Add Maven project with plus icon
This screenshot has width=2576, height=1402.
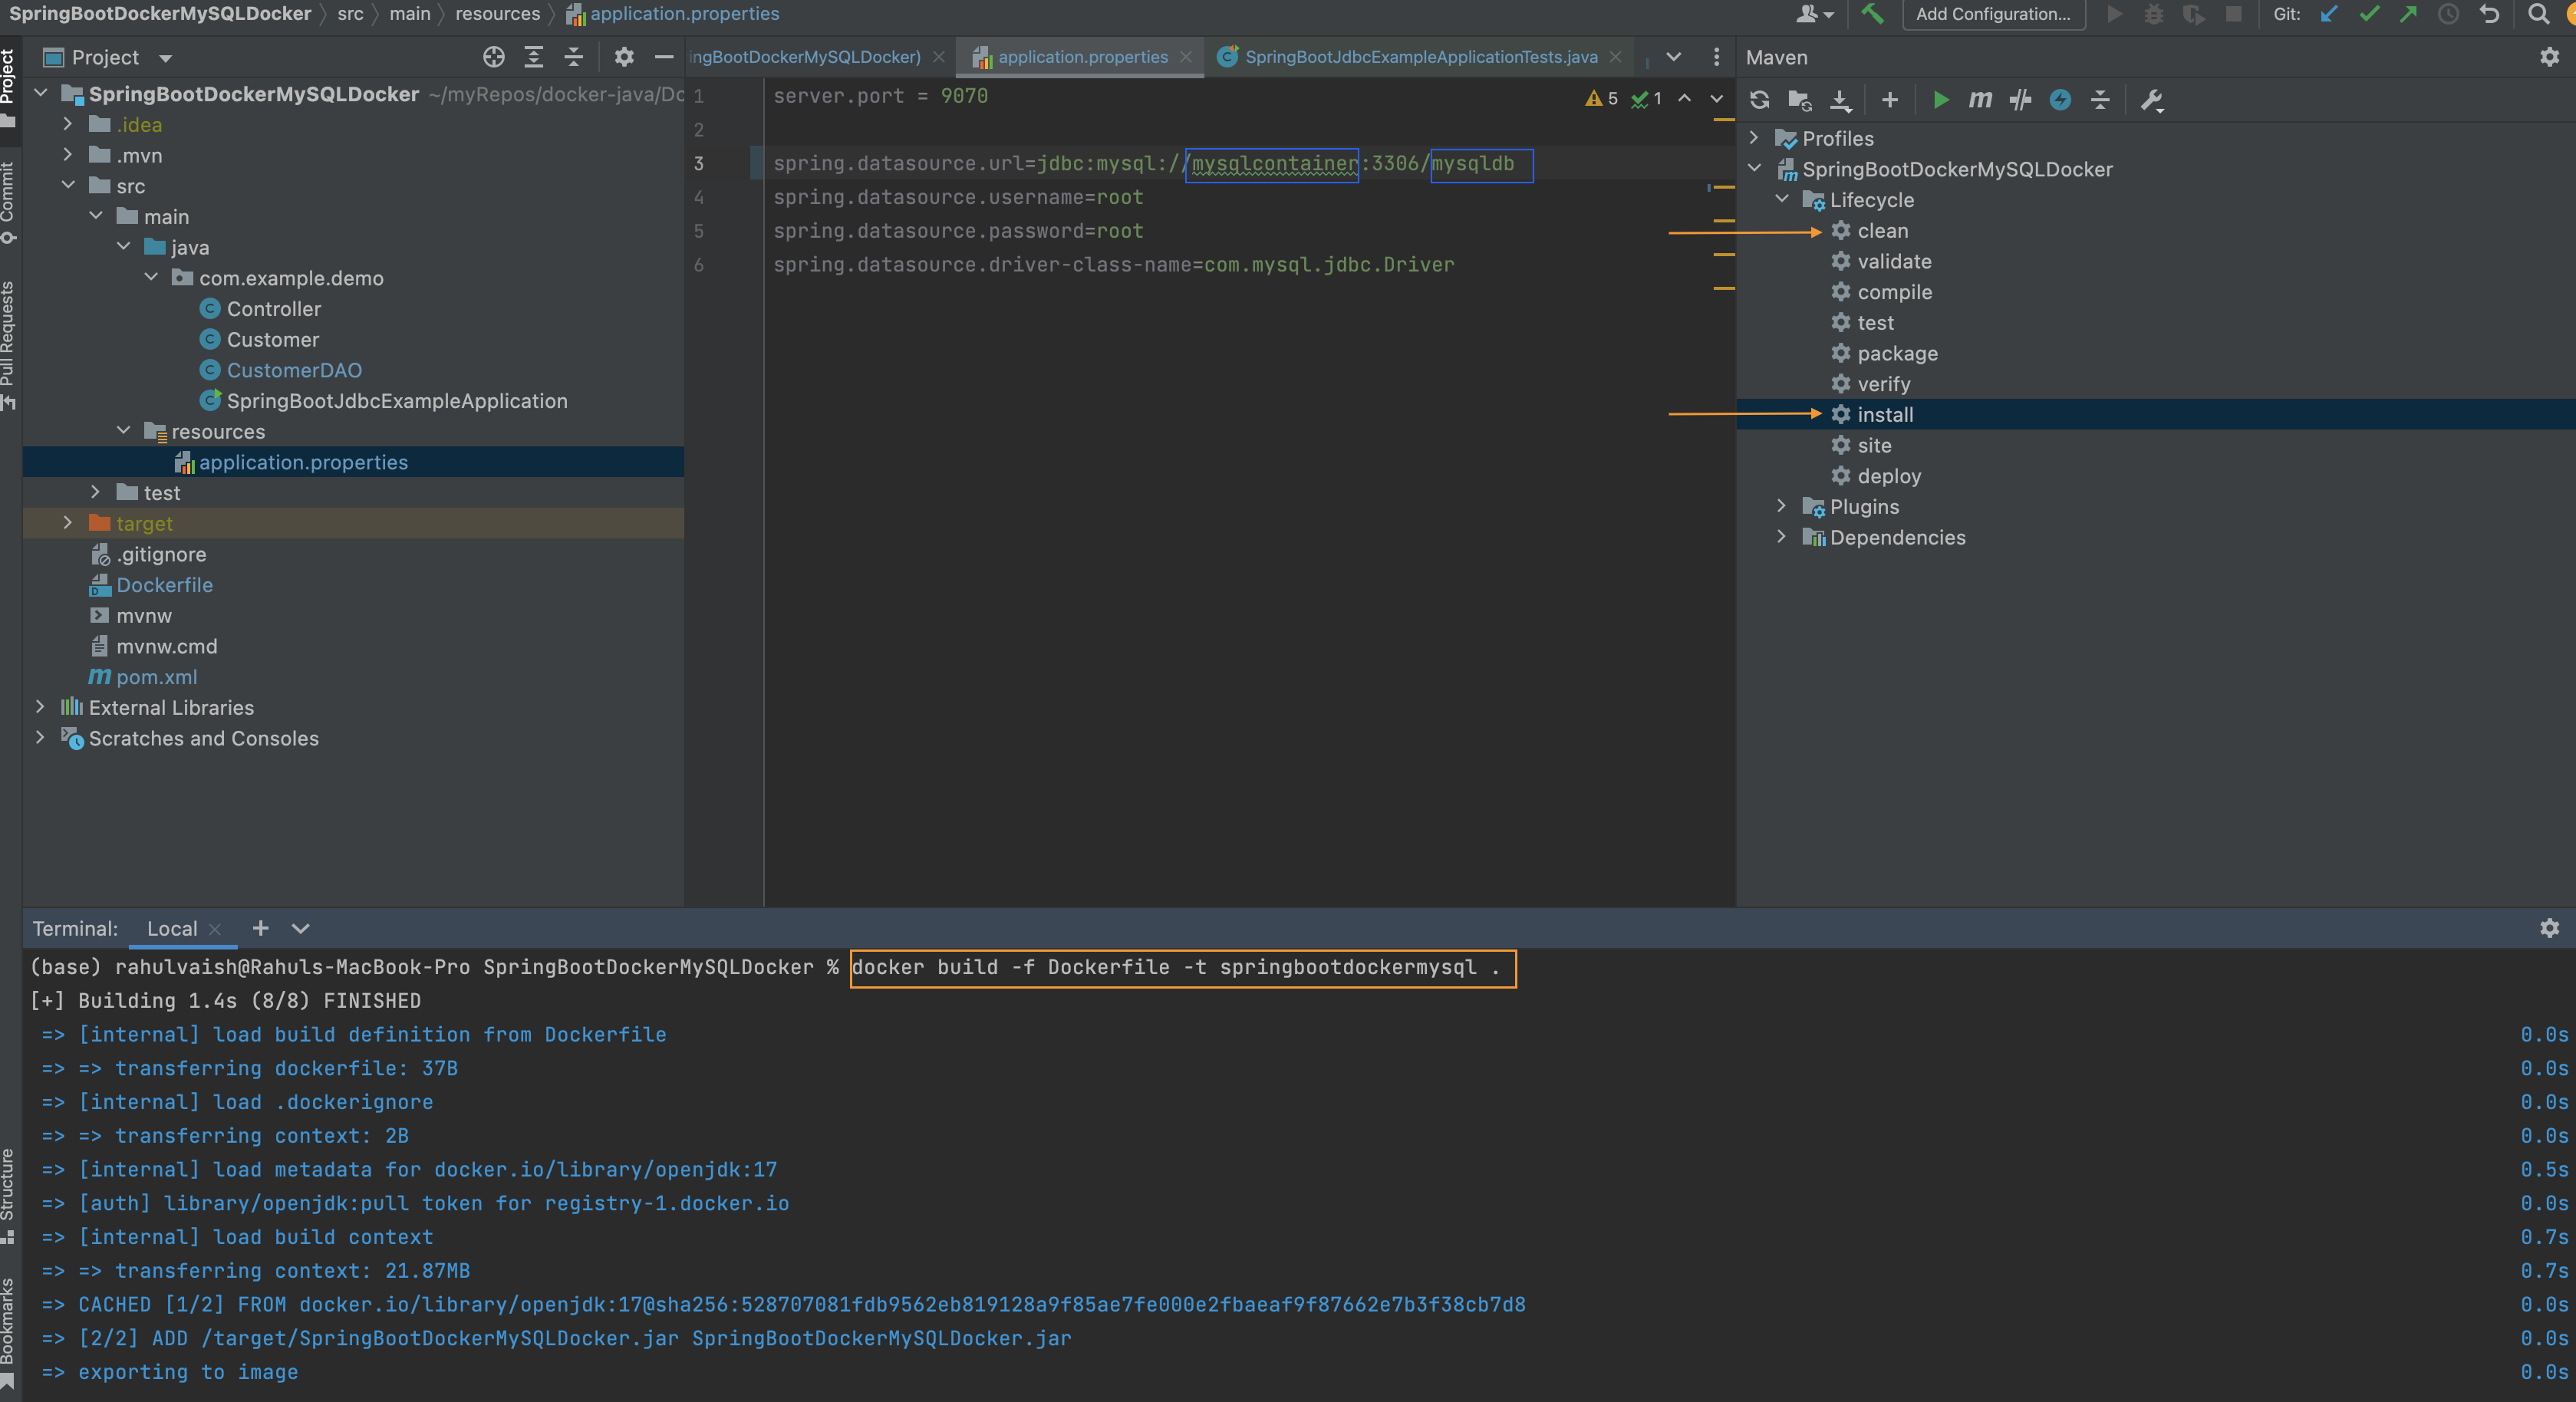tap(1889, 100)
